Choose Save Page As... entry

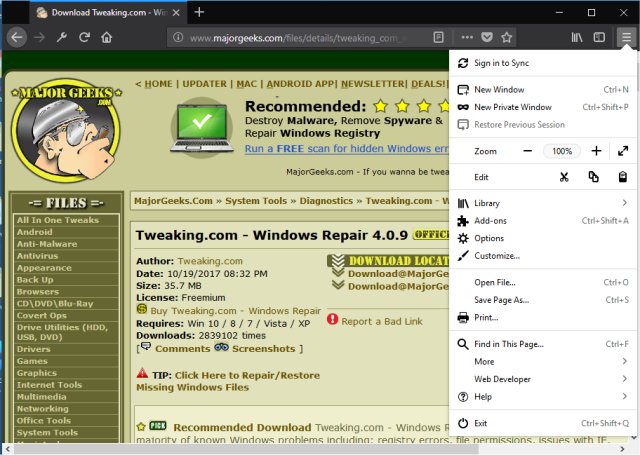[543, 300]
